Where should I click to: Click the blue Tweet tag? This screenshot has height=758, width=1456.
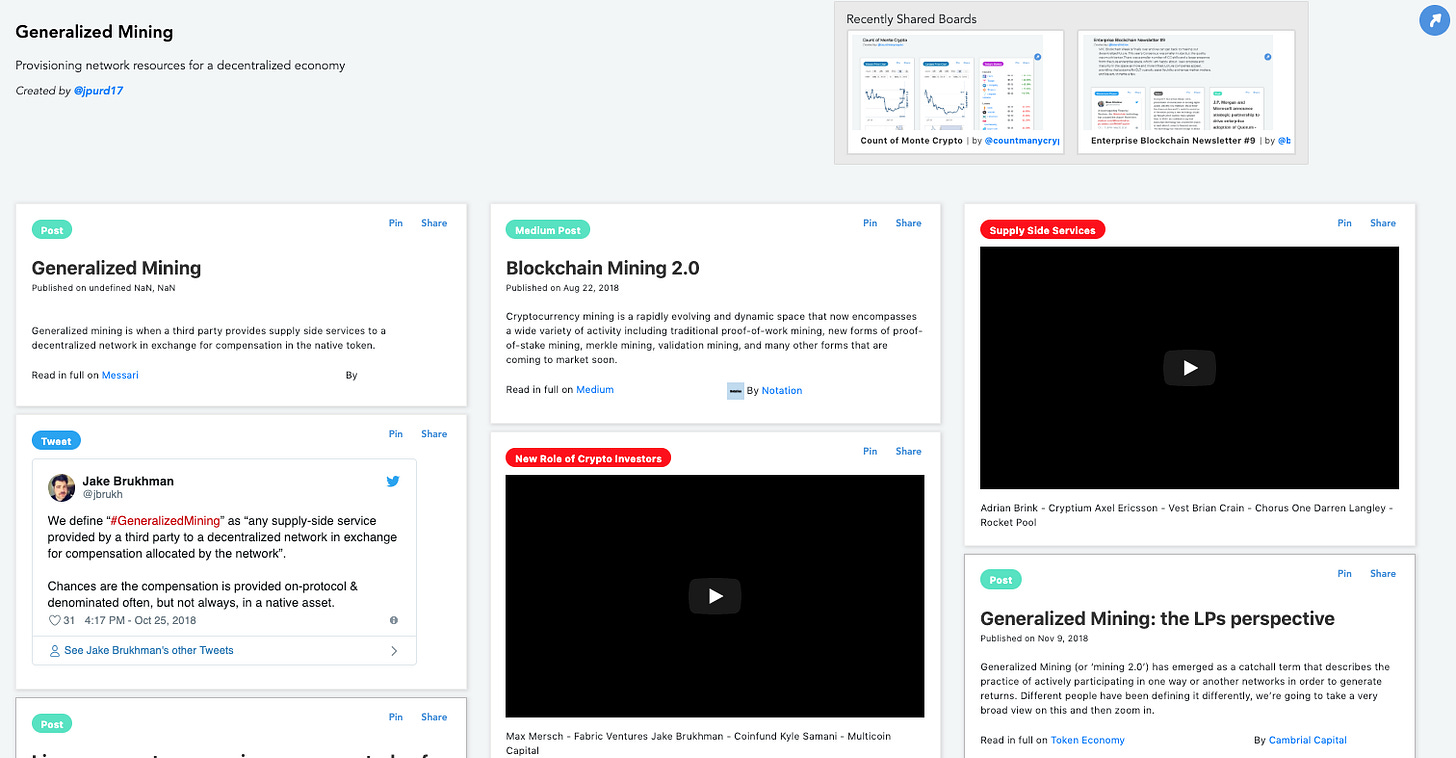(x=56, y=441)
